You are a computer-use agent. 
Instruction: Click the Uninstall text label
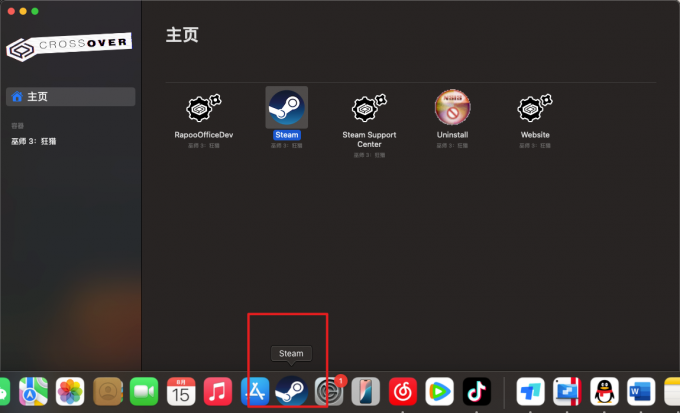click(x=452, y=135)
